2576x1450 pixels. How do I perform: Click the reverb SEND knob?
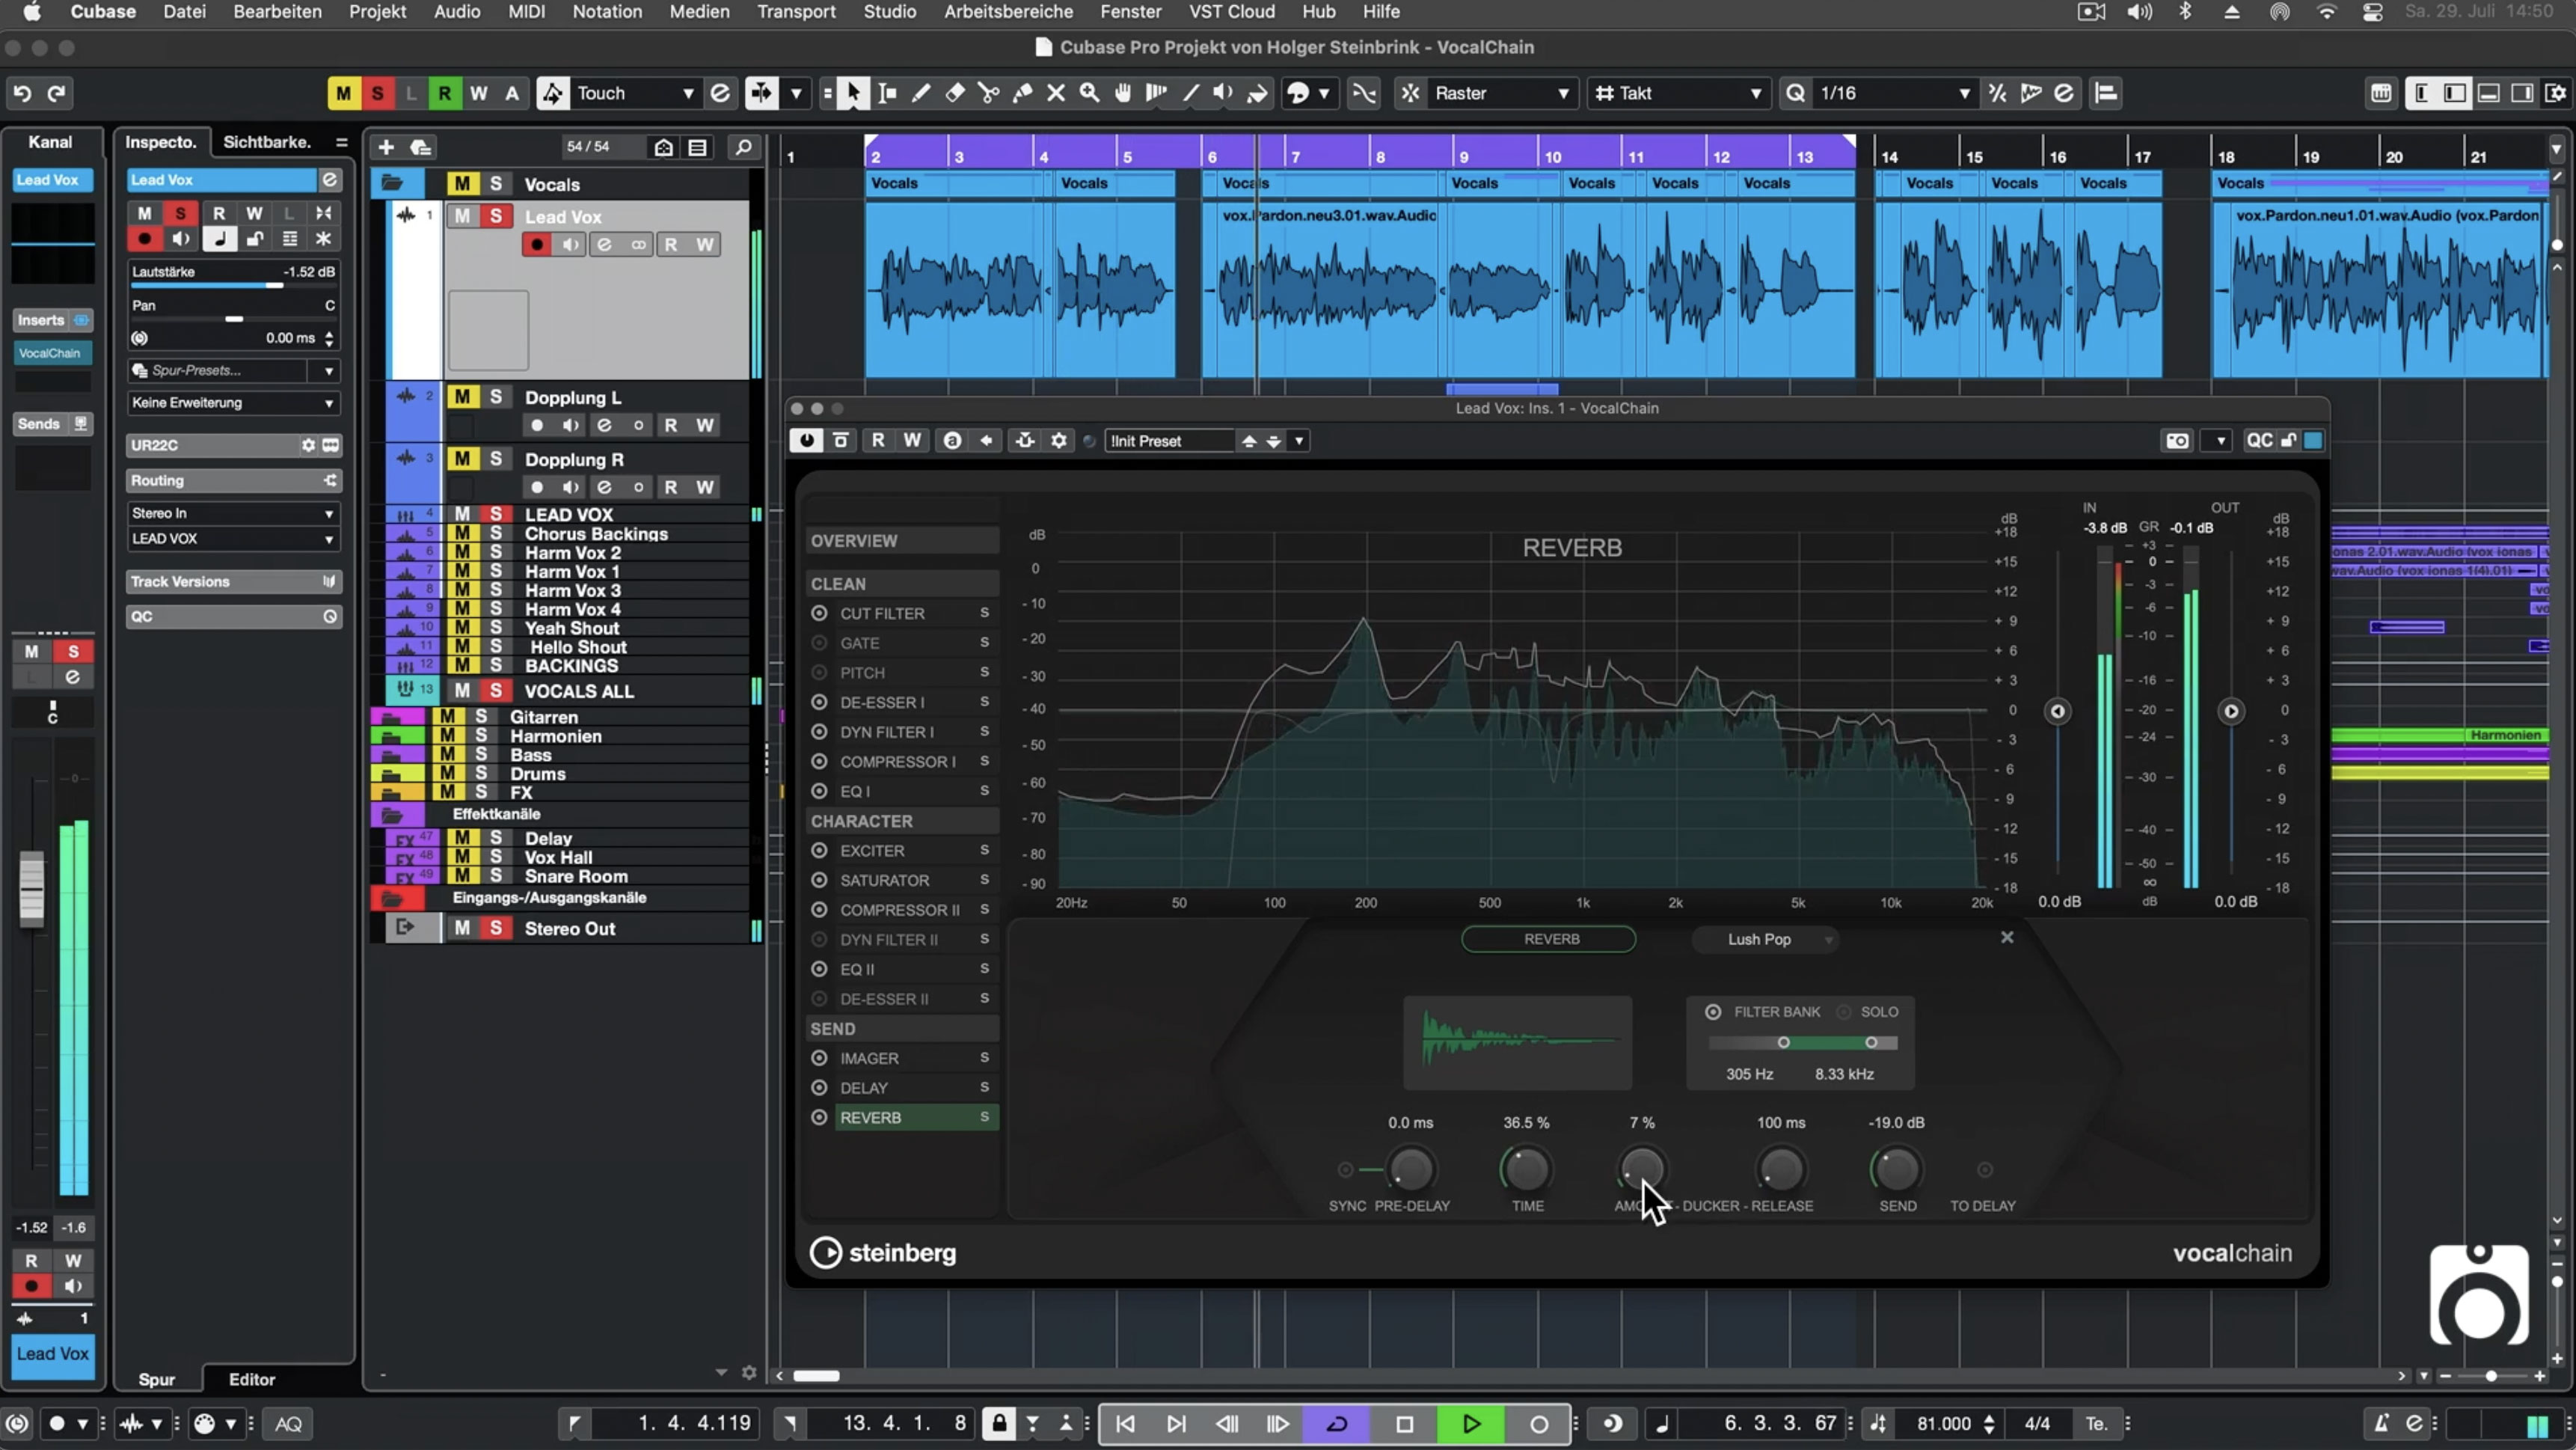click(x=1897, y=1168)
